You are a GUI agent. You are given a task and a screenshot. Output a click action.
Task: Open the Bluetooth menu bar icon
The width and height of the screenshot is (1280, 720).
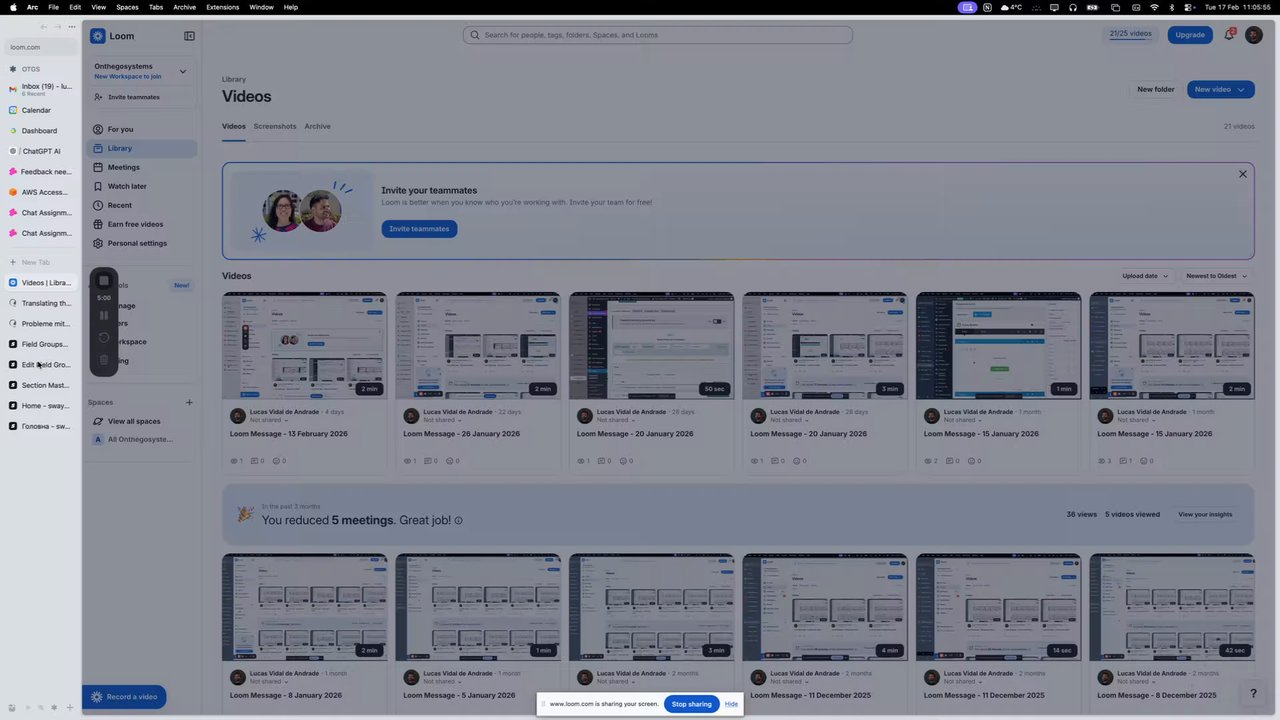pos(1173,7)
